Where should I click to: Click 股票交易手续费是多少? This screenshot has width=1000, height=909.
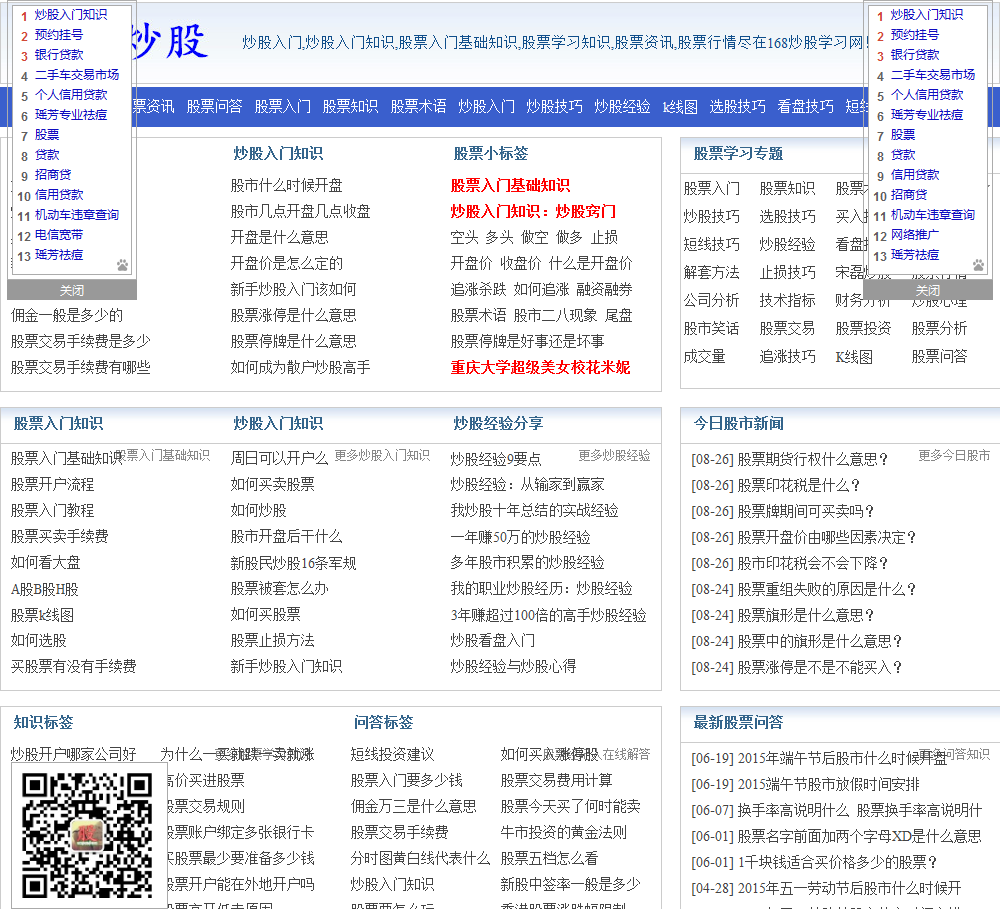pos(80,341)
